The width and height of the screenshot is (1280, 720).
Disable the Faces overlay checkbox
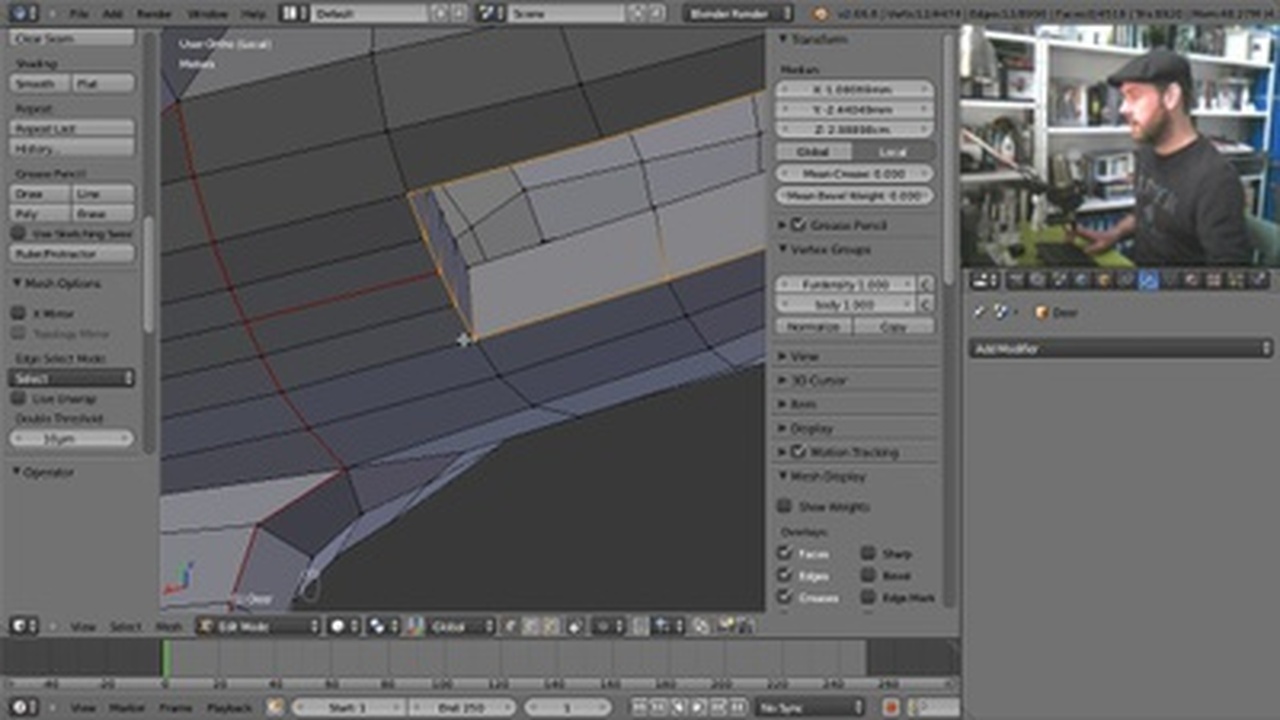(785, 553)
